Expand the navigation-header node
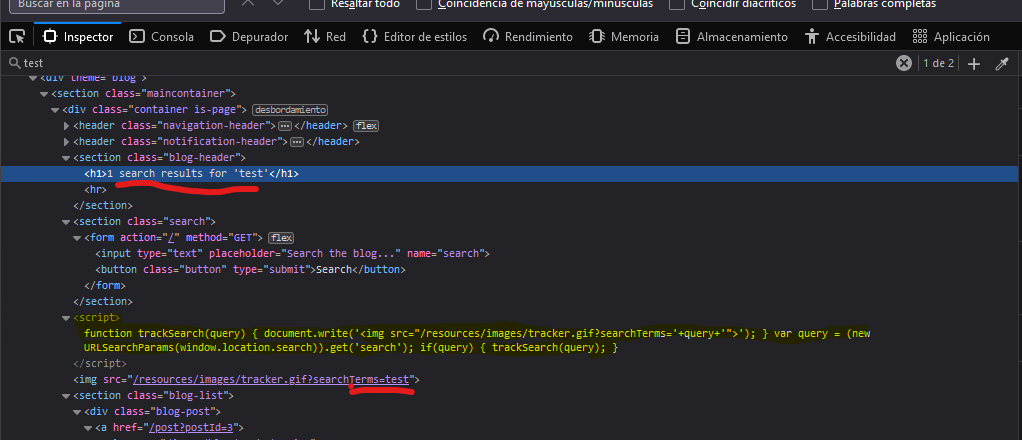The width and height of the screenshot is (1022, 440). coord(66,125)
